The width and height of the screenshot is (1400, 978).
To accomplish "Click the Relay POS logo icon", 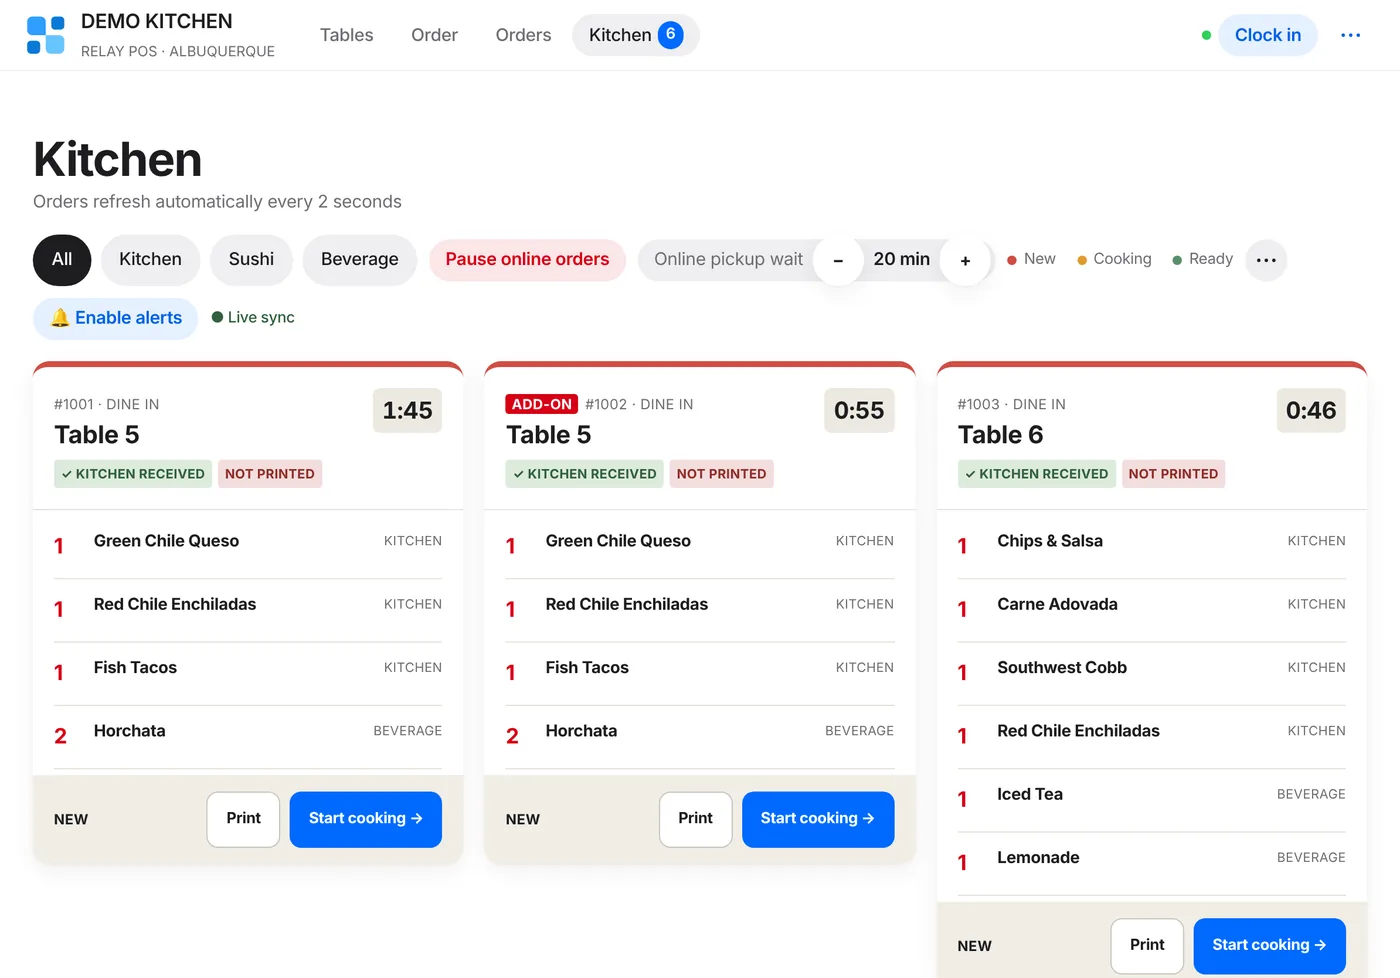I will click(x=46, y=35).
